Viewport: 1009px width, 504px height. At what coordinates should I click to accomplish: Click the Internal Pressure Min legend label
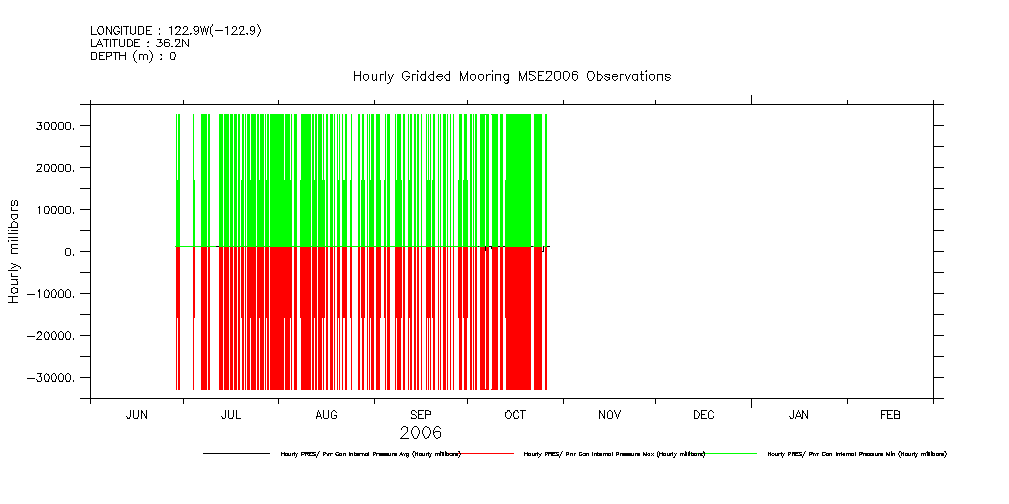[856, 454]
